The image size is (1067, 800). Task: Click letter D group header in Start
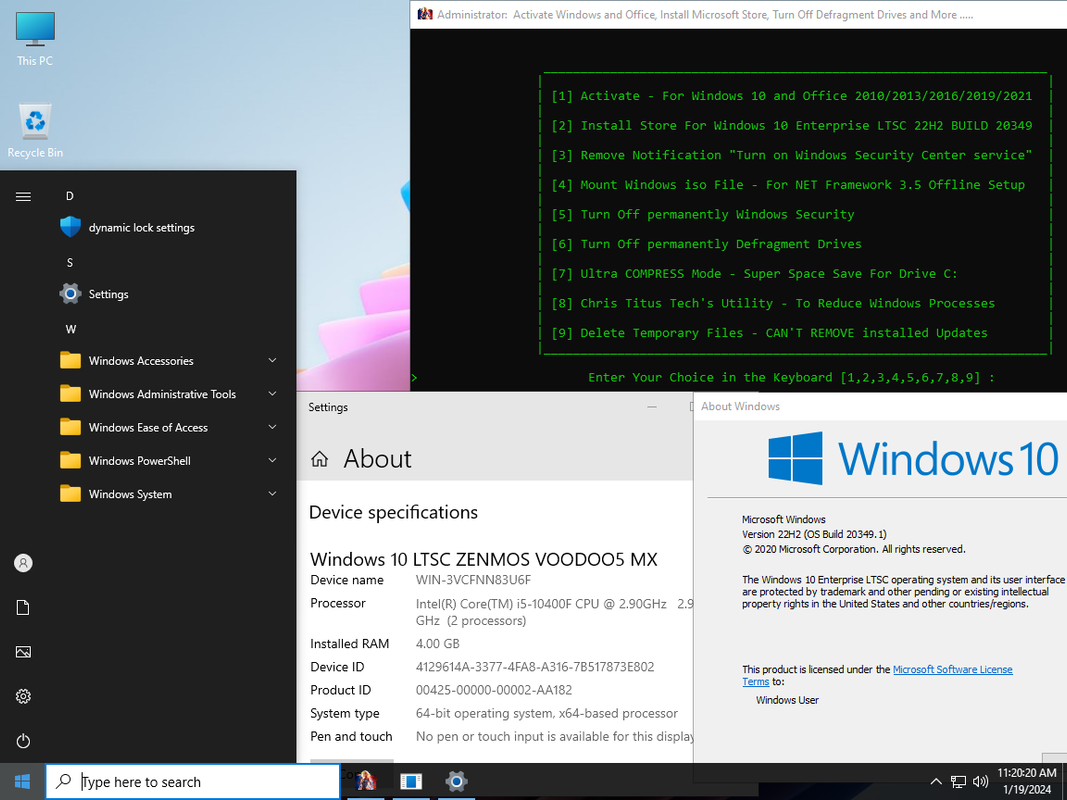69,196
